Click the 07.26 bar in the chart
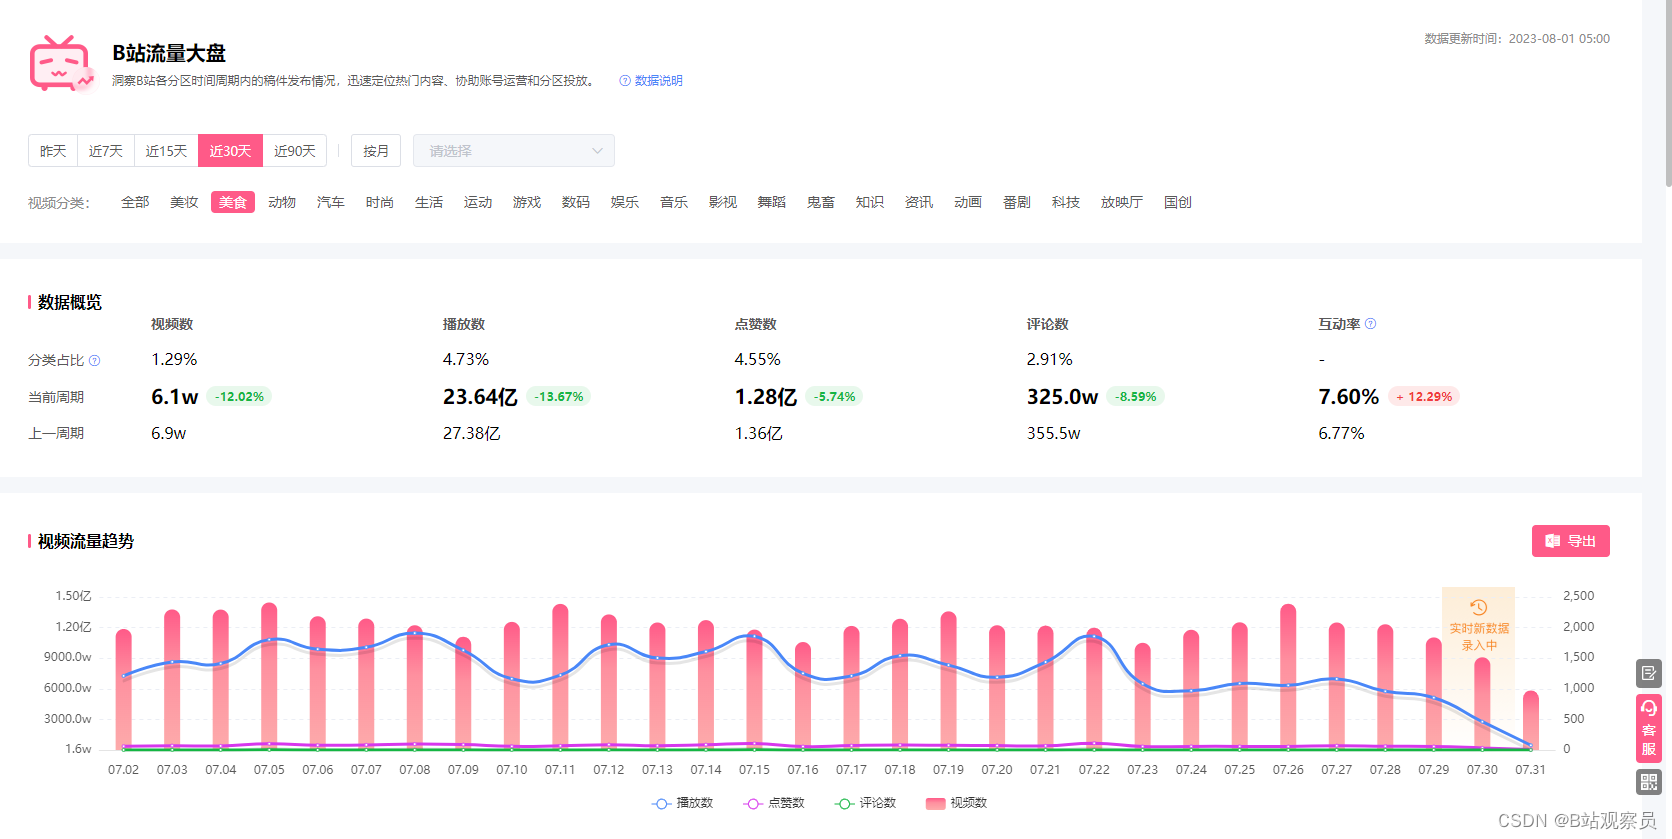The image size is (1672, 839). point(1288,677)
